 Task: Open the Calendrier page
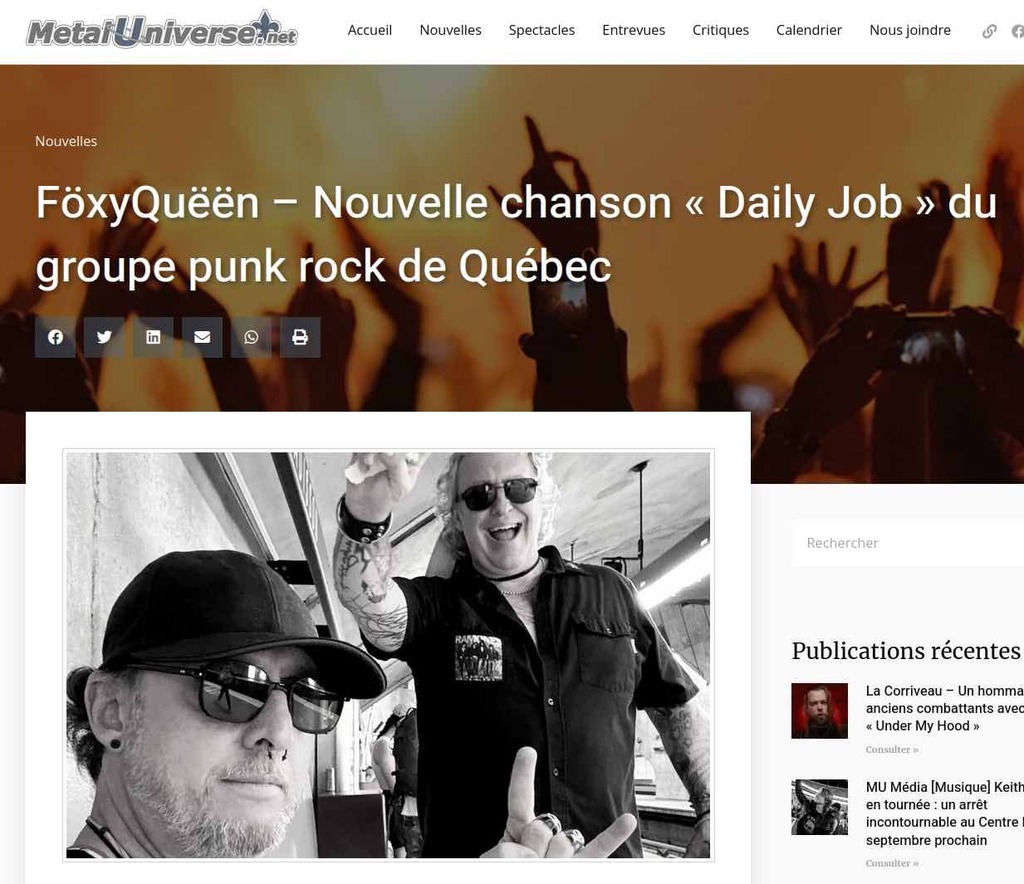[x=809, y=30]
